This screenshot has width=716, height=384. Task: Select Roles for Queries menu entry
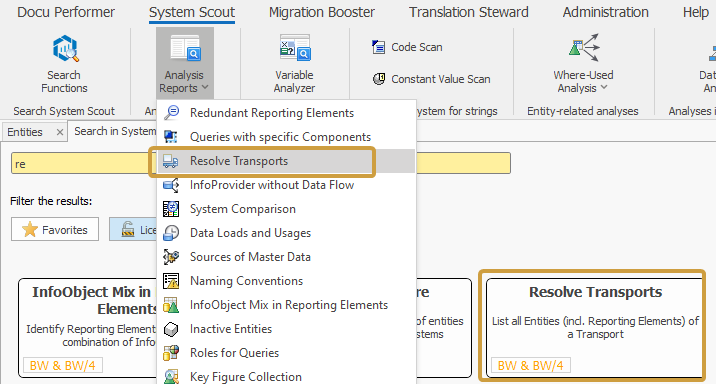[286, 353]
